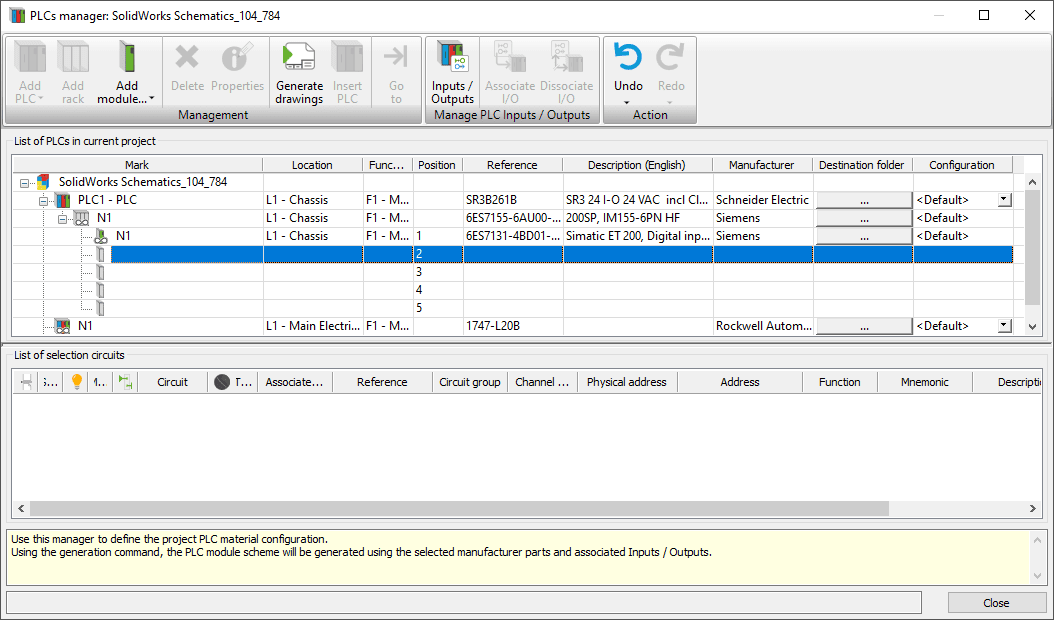Click the PLC icon of the 1747-L20B row
Screen dimensions: 1054x620
click(x=63, y=326)
